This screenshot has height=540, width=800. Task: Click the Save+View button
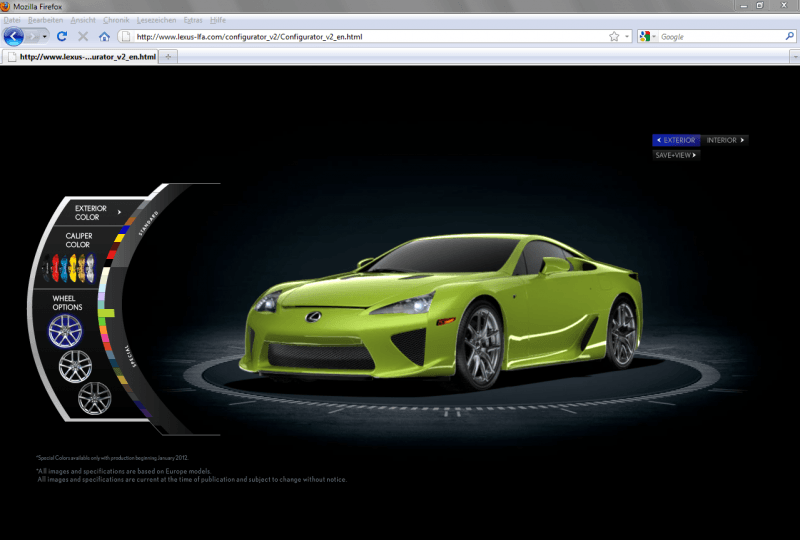coord(676,155)
